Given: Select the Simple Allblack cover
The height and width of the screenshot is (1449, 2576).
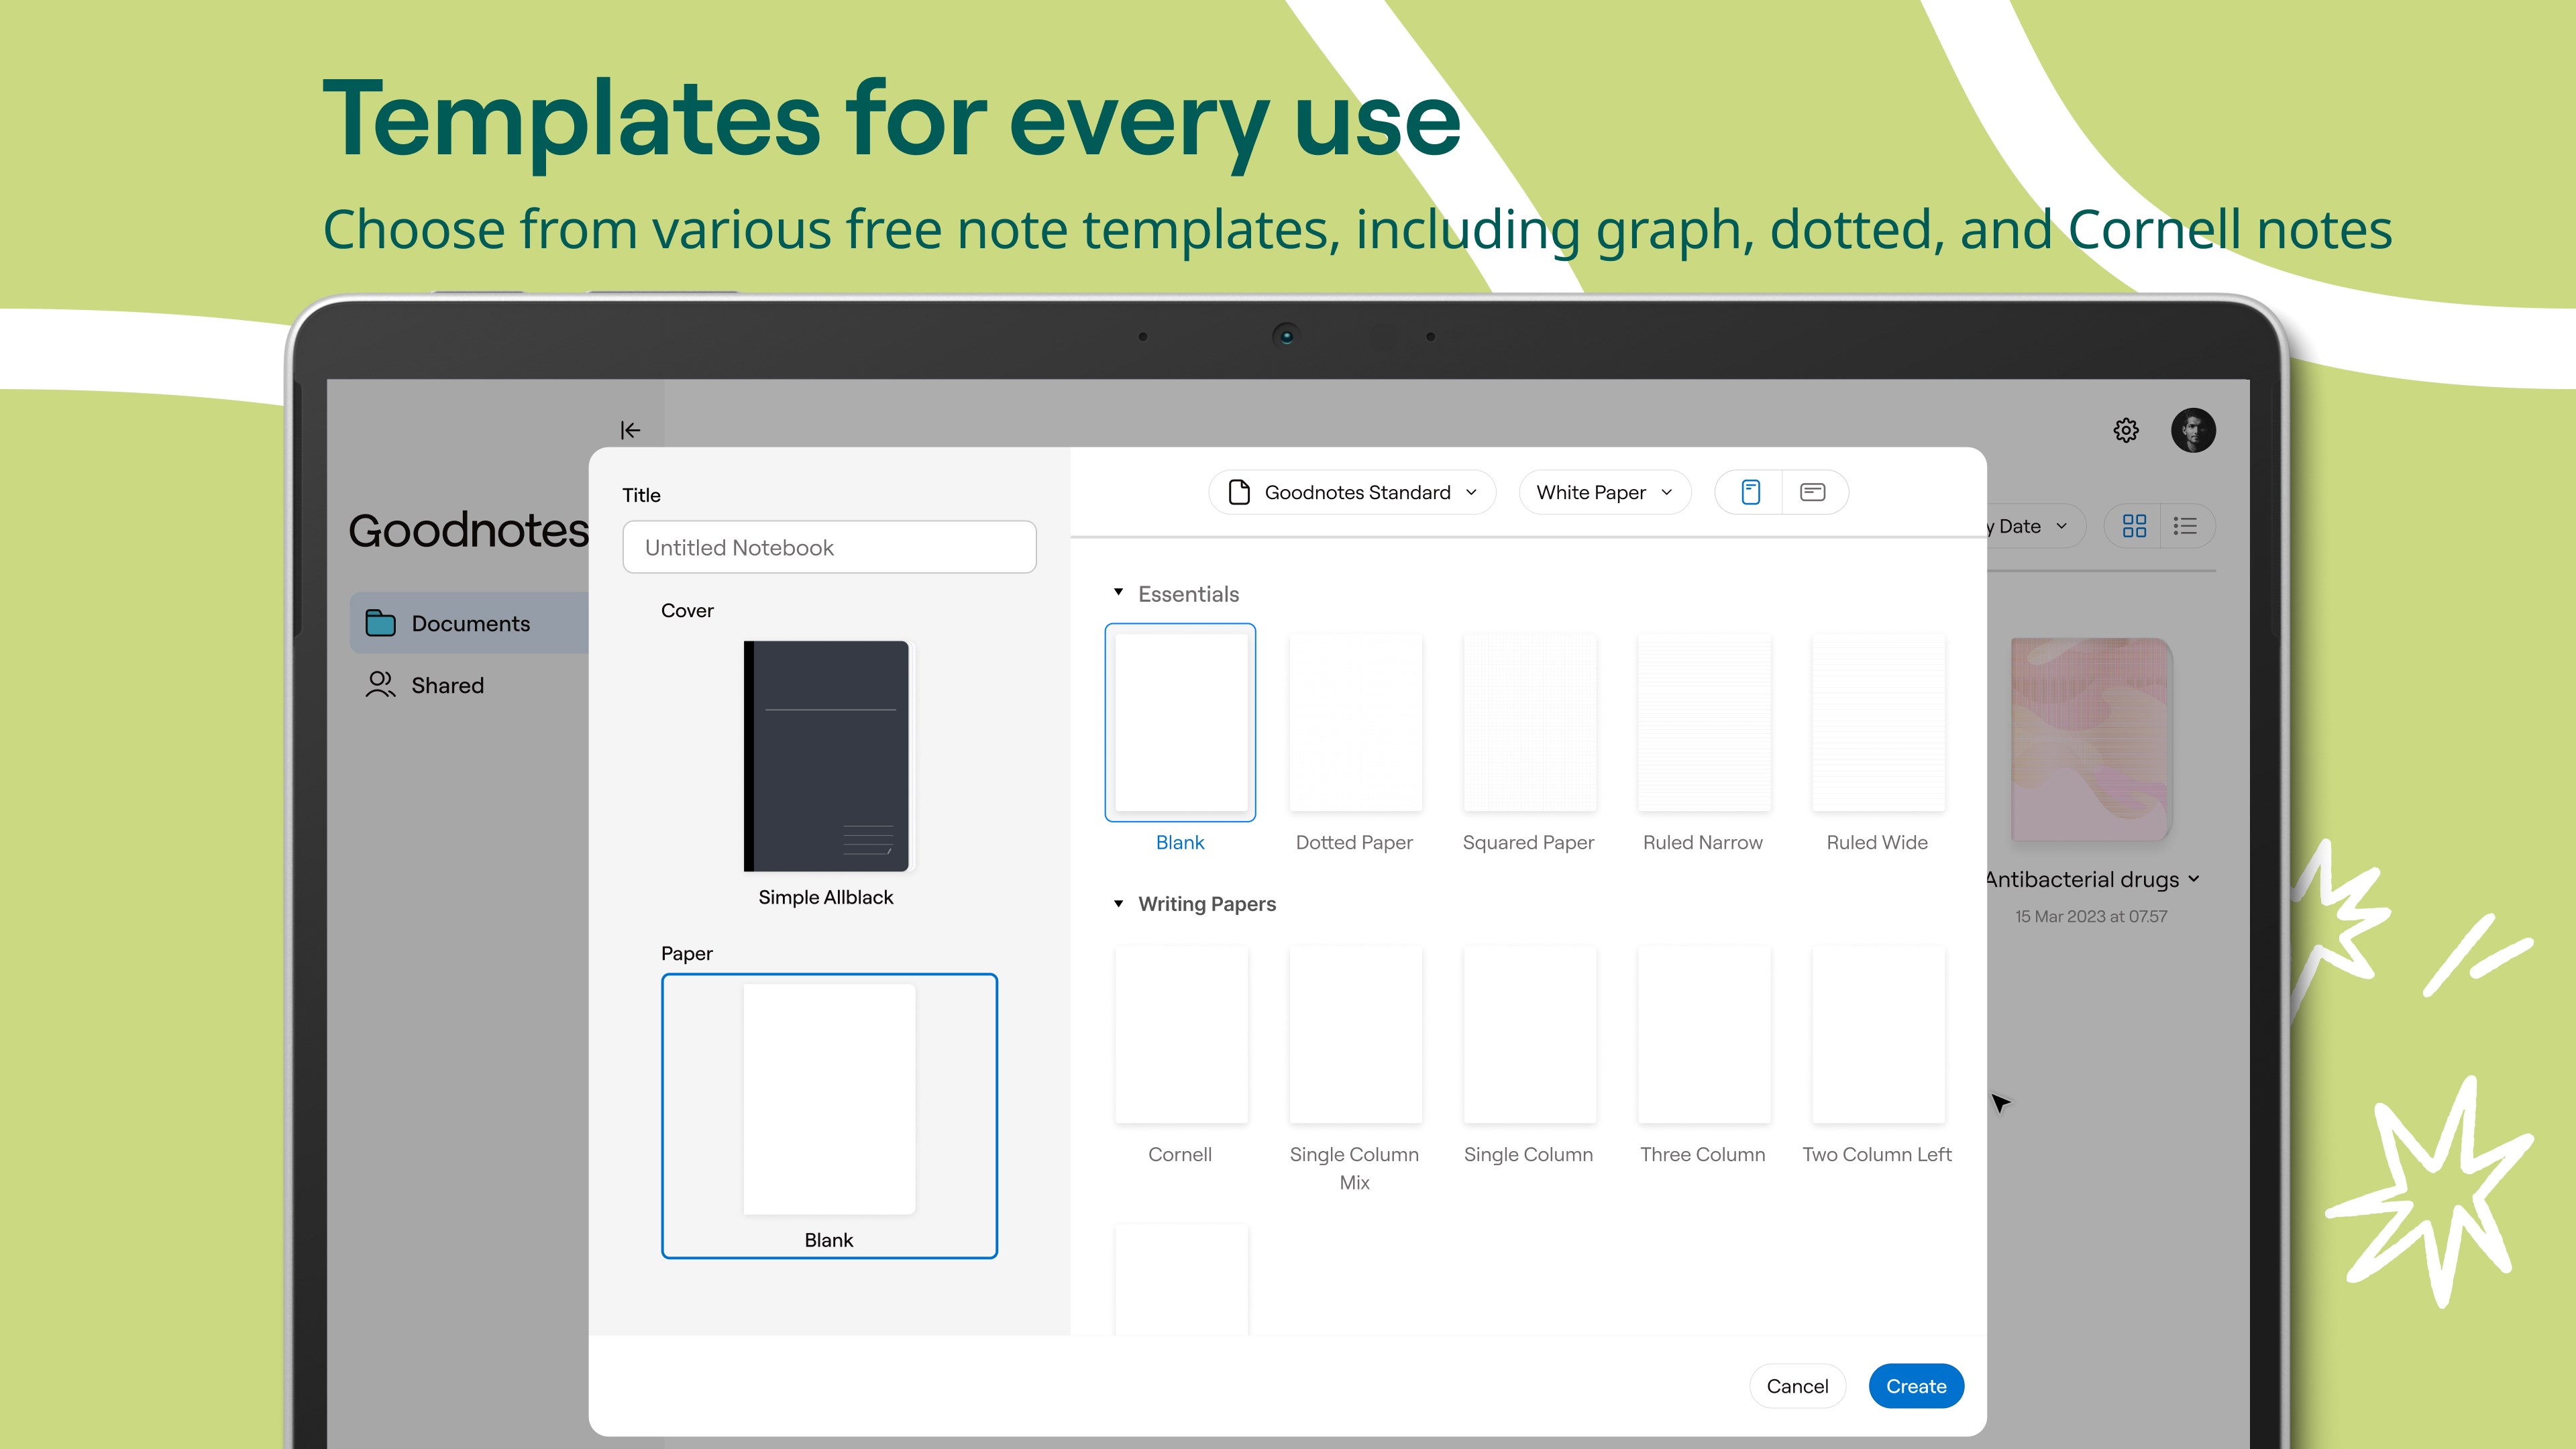Looking at the screenshot, I should point(826,757).
